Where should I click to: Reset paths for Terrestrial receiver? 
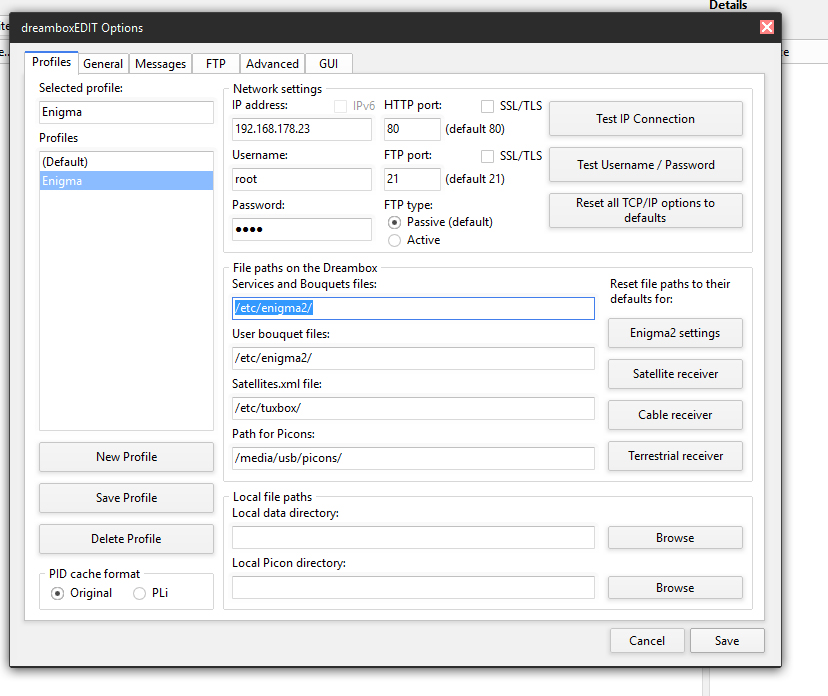[x=675, y=456]
